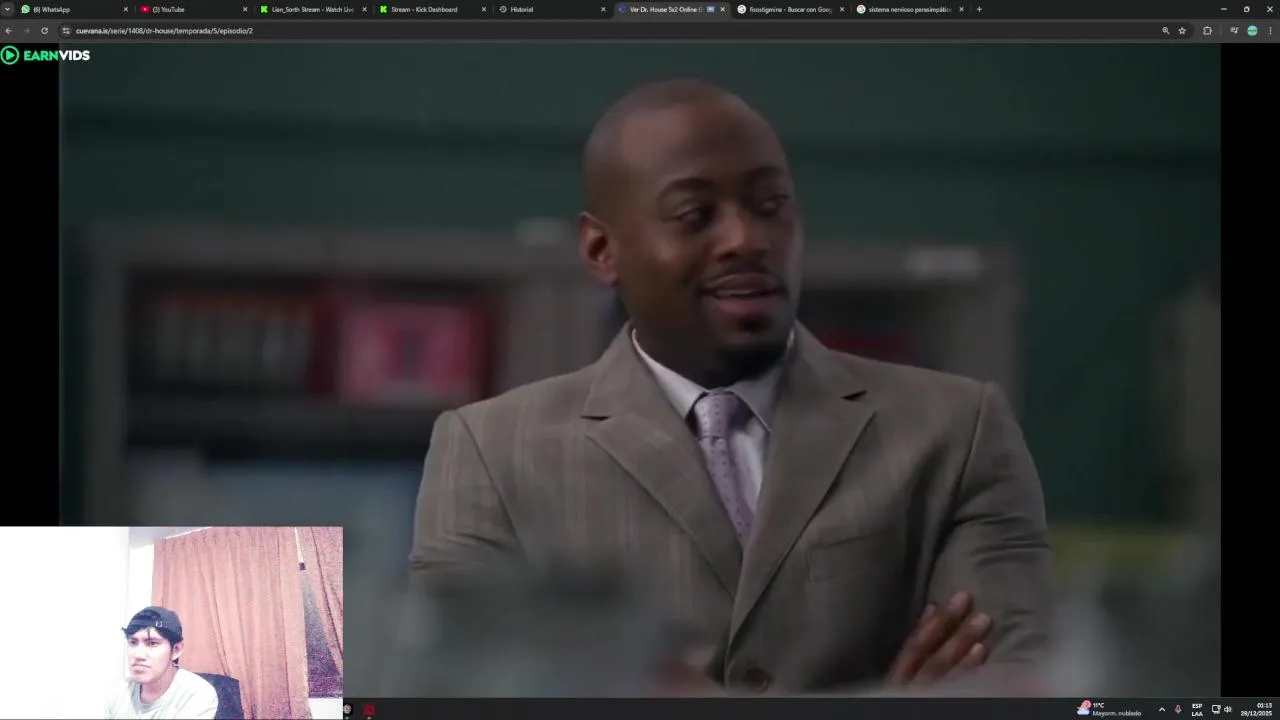Close the fisostigmine search tab

click(x=842, y=9)
